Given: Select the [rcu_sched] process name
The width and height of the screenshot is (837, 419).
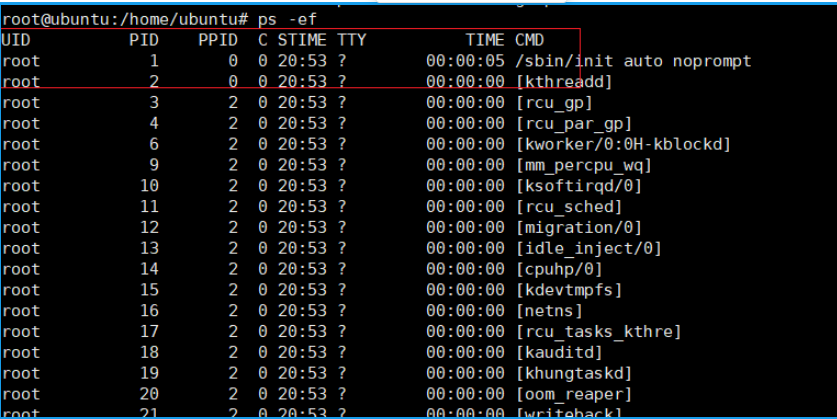Looking at the screenshot, I should coord(569,207).
